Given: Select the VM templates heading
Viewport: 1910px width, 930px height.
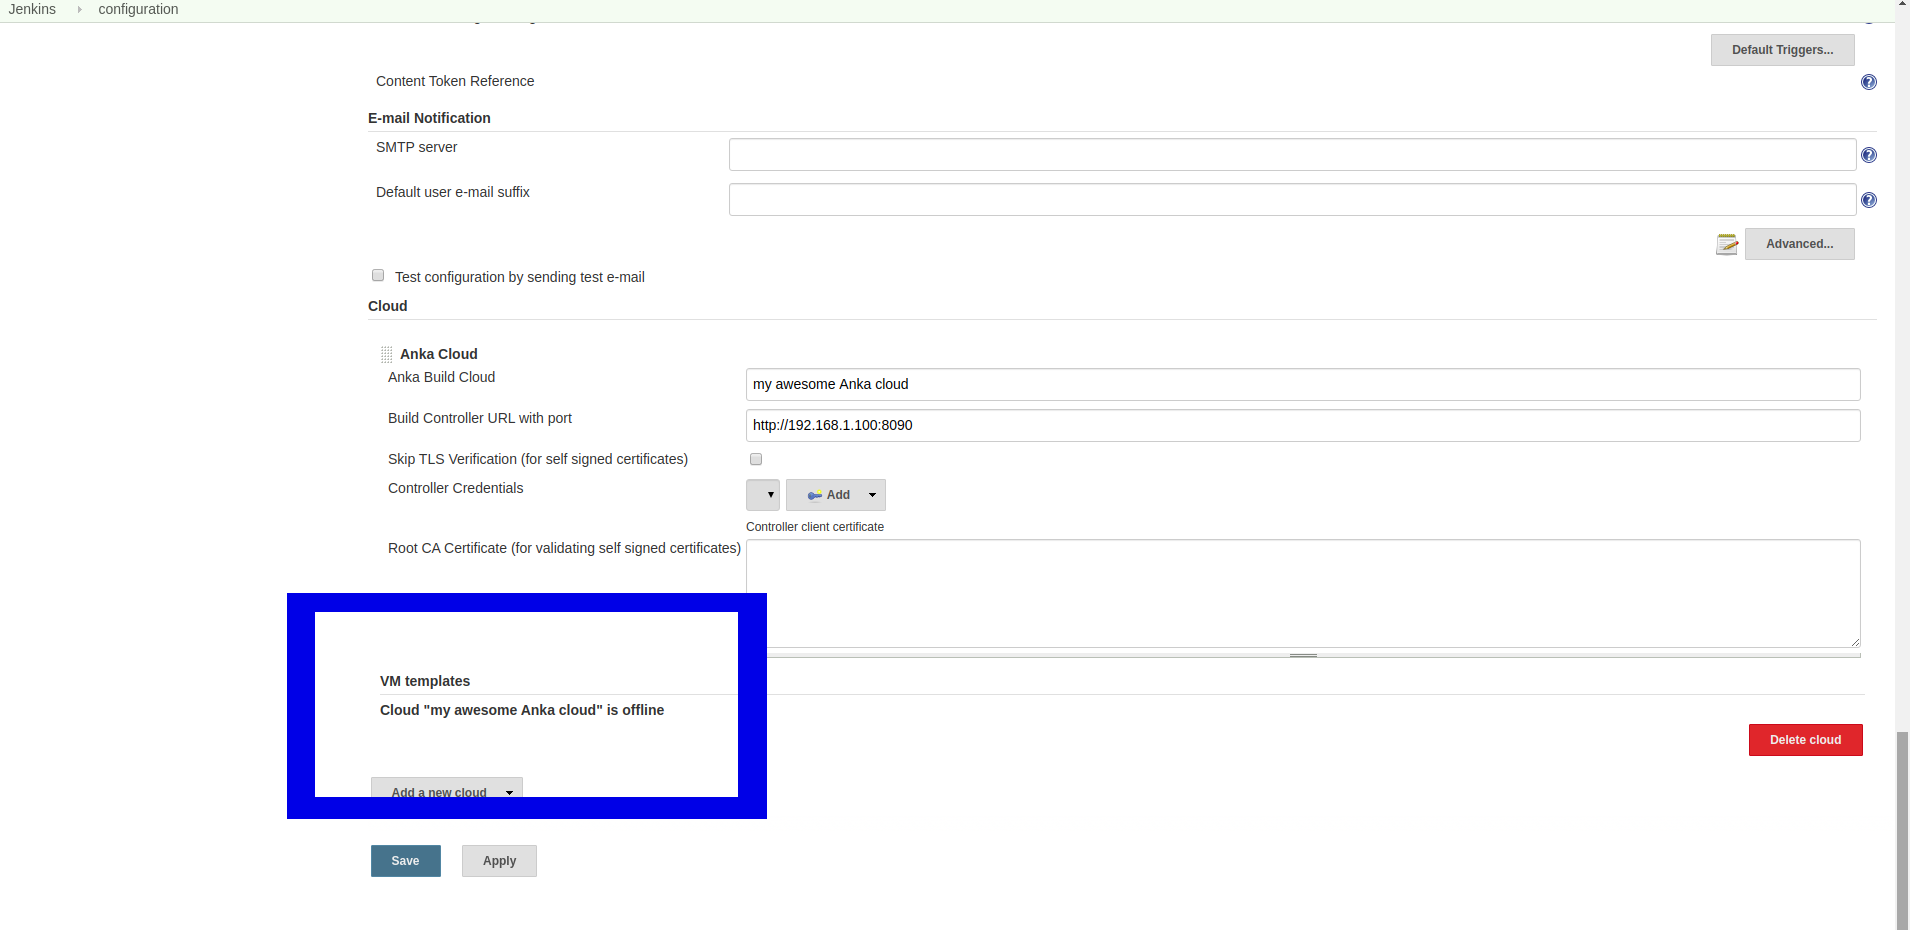Looking at the screenshot, I should (425, 681).
